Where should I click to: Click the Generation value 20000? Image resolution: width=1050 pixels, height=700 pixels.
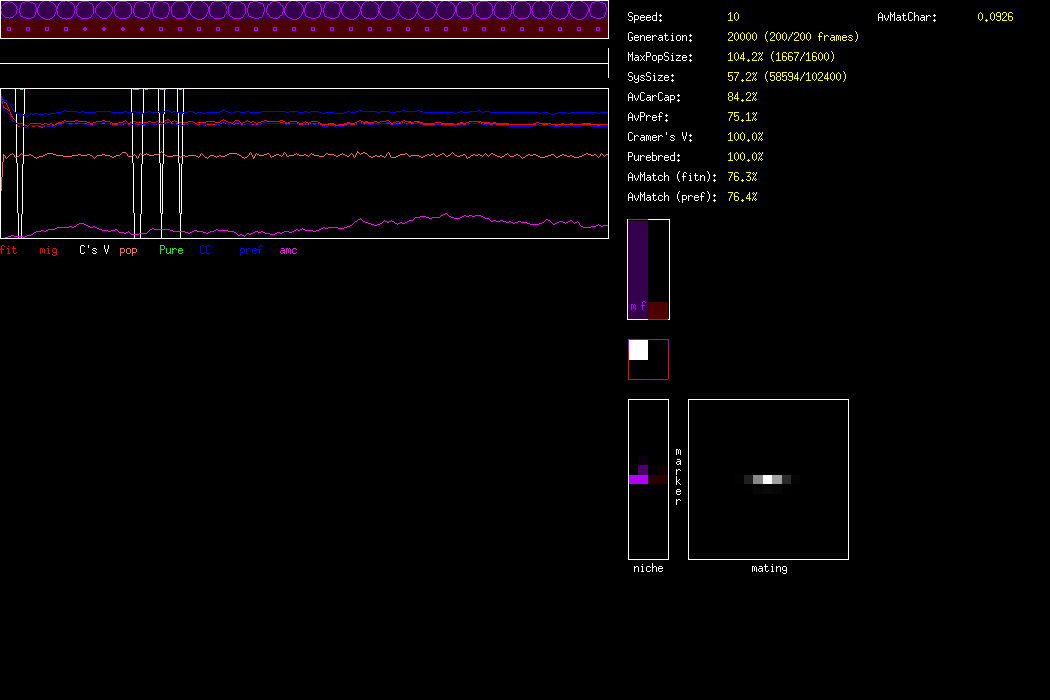pos(742,37)
